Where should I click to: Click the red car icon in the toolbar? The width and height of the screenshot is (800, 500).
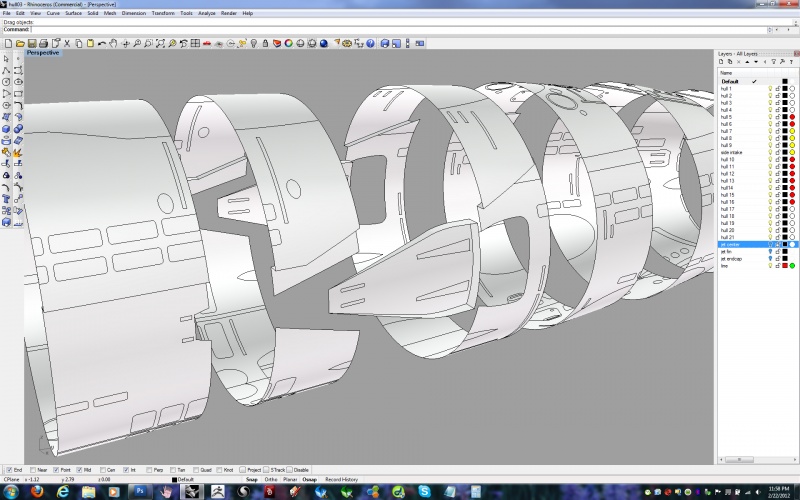(x=207, y=43)
